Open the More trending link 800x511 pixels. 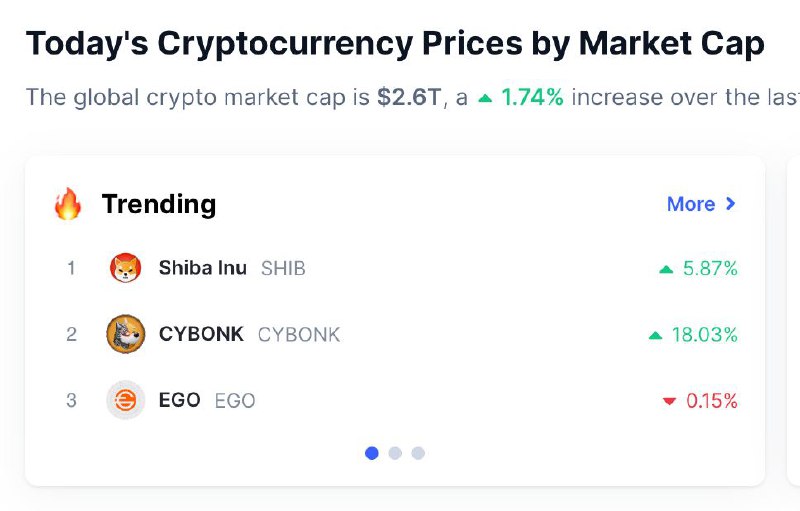coord(691,204)
